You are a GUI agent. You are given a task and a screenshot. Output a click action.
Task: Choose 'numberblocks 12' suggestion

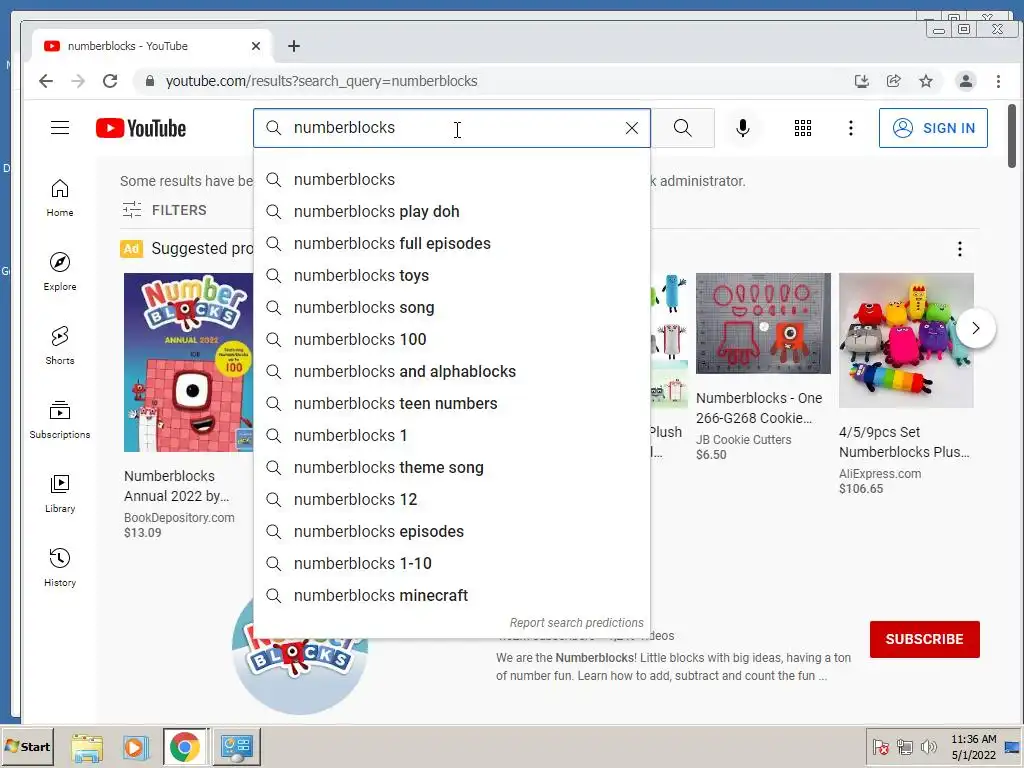[452, 500]
